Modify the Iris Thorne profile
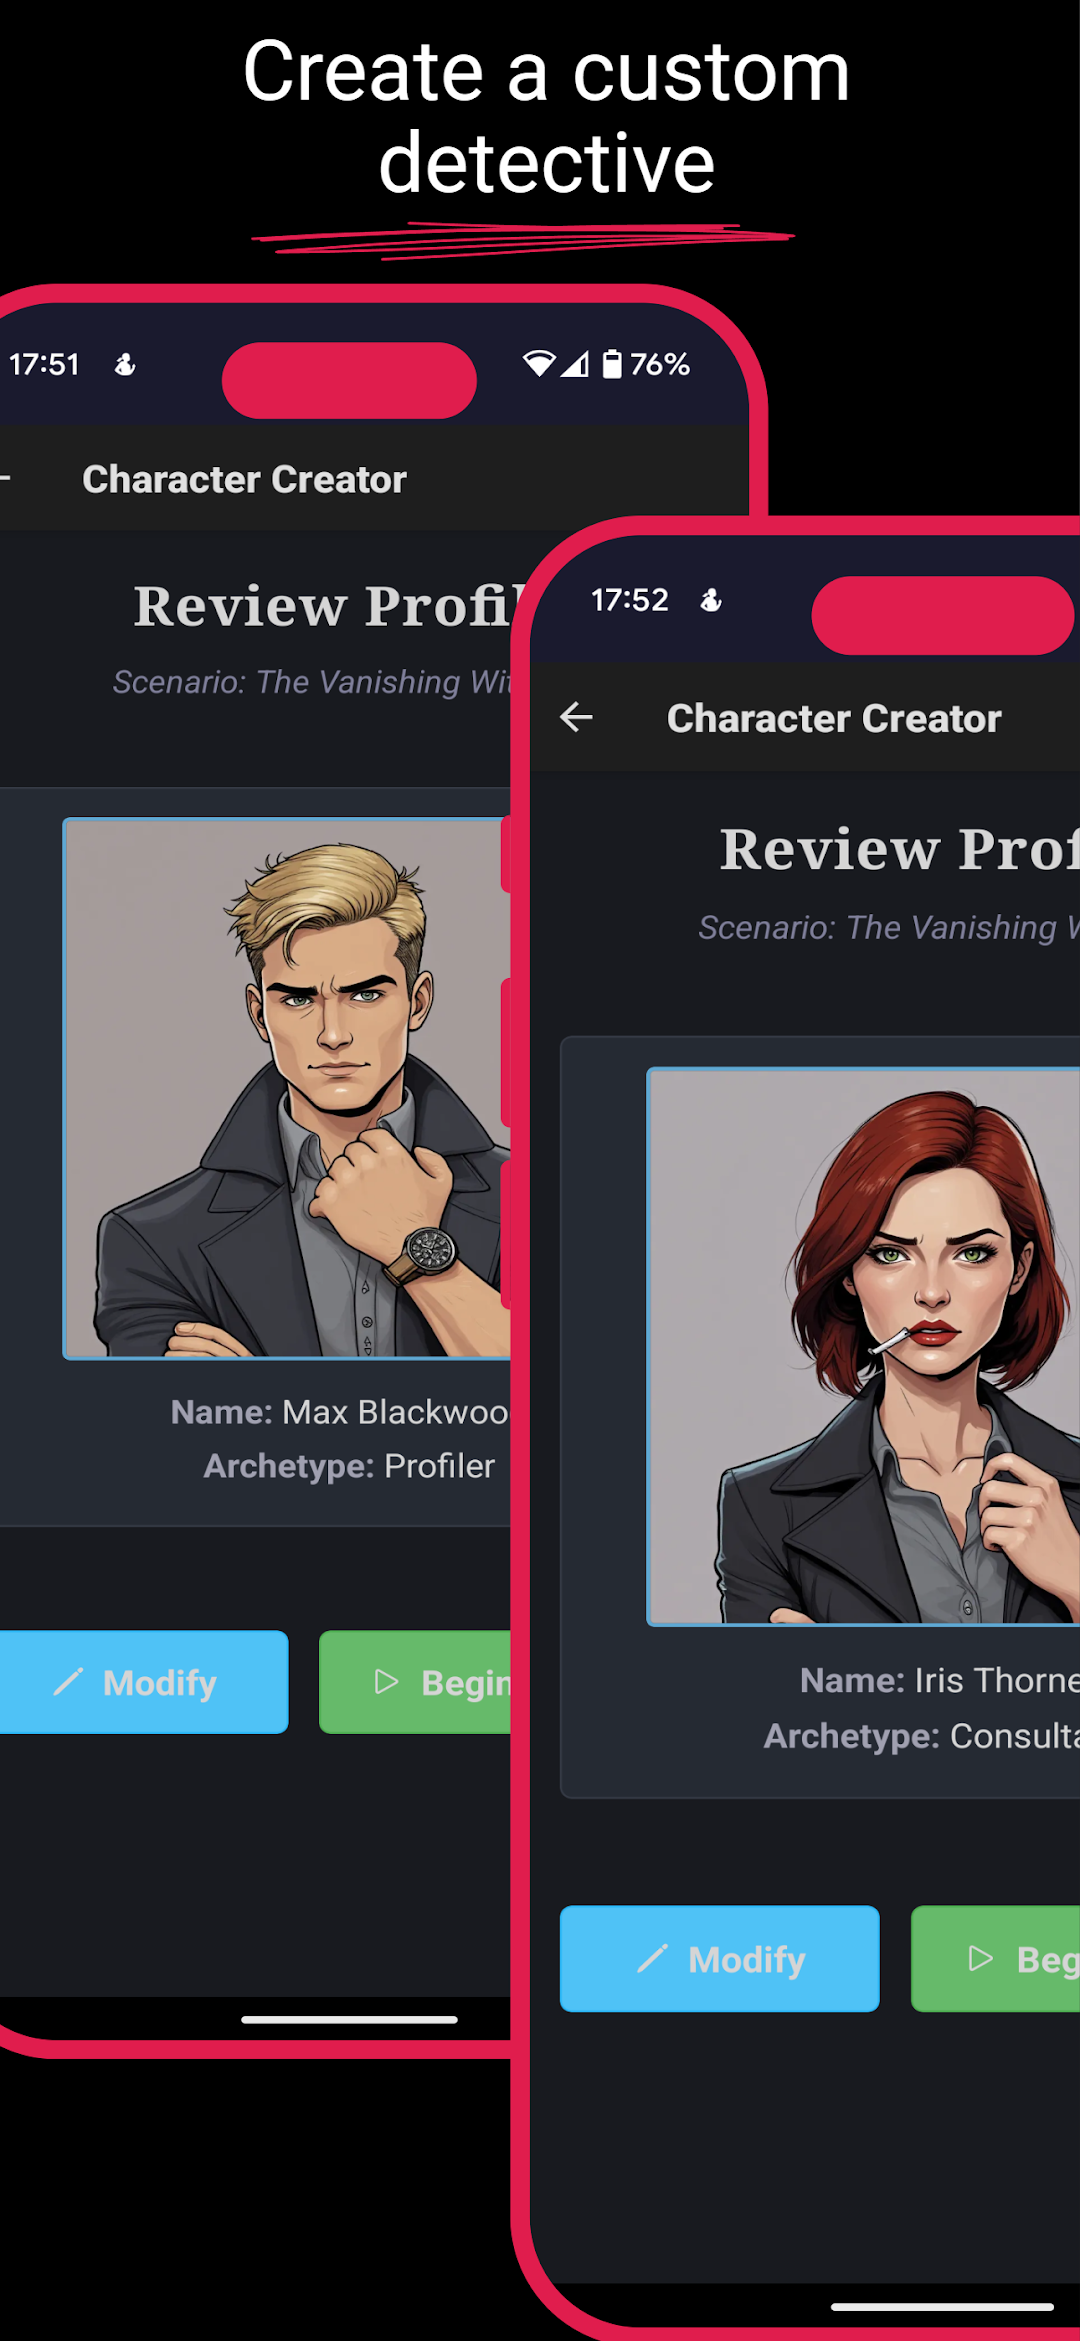 (x=719, y=1958)
